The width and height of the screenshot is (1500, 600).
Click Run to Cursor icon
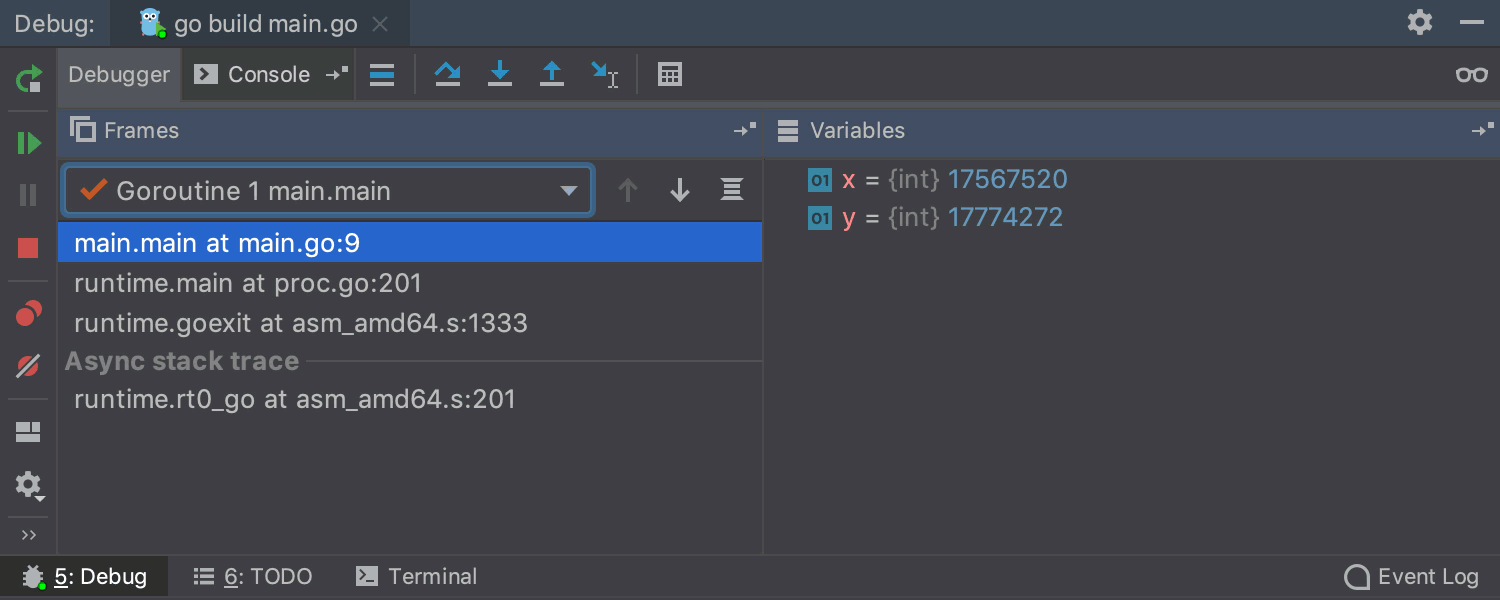click(604, 74)
